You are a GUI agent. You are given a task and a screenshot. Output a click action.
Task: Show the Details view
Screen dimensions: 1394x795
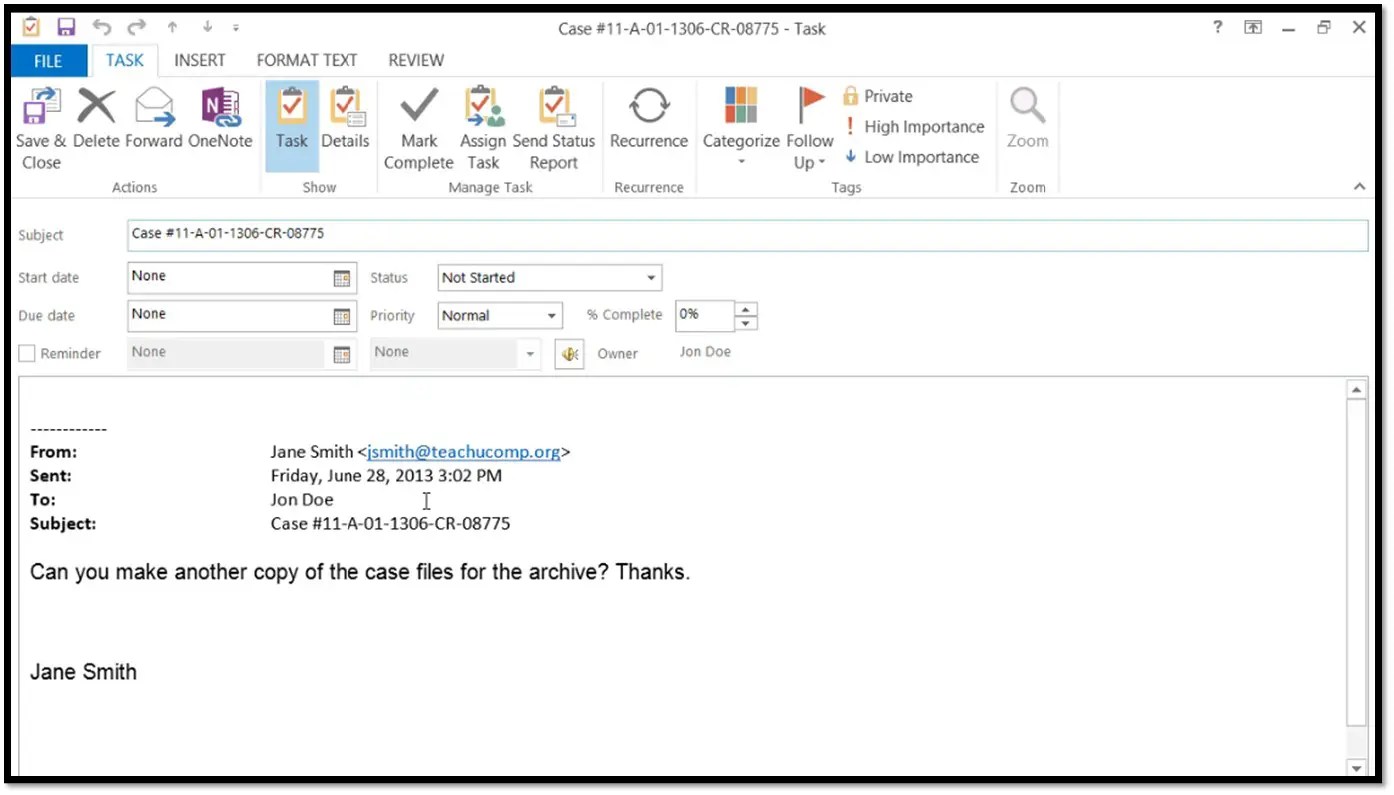[x=346, y=119]
